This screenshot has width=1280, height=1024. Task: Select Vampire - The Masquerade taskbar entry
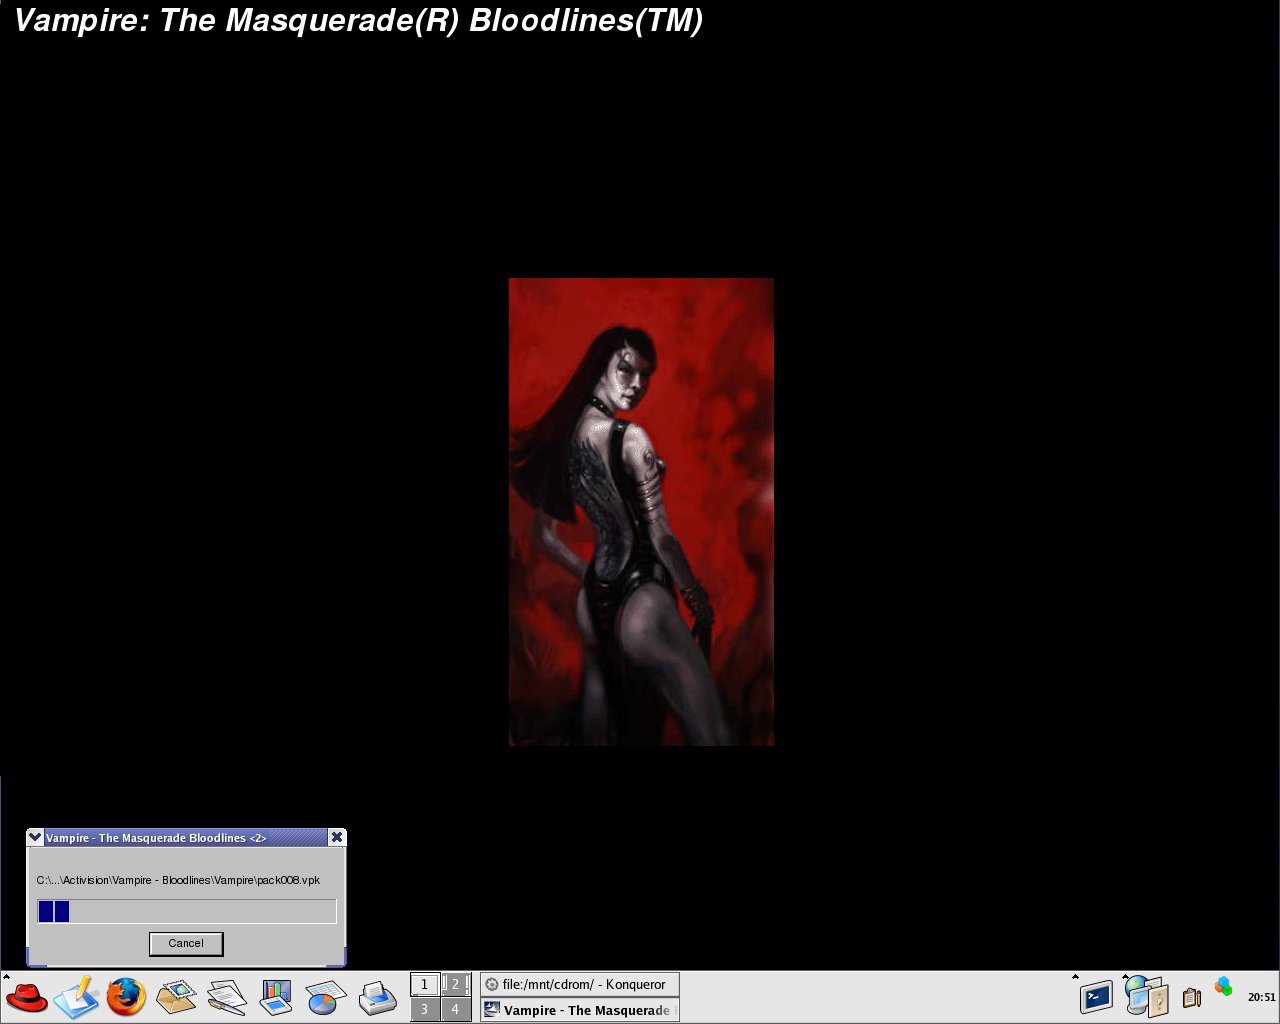click(x=580, y=1010)
